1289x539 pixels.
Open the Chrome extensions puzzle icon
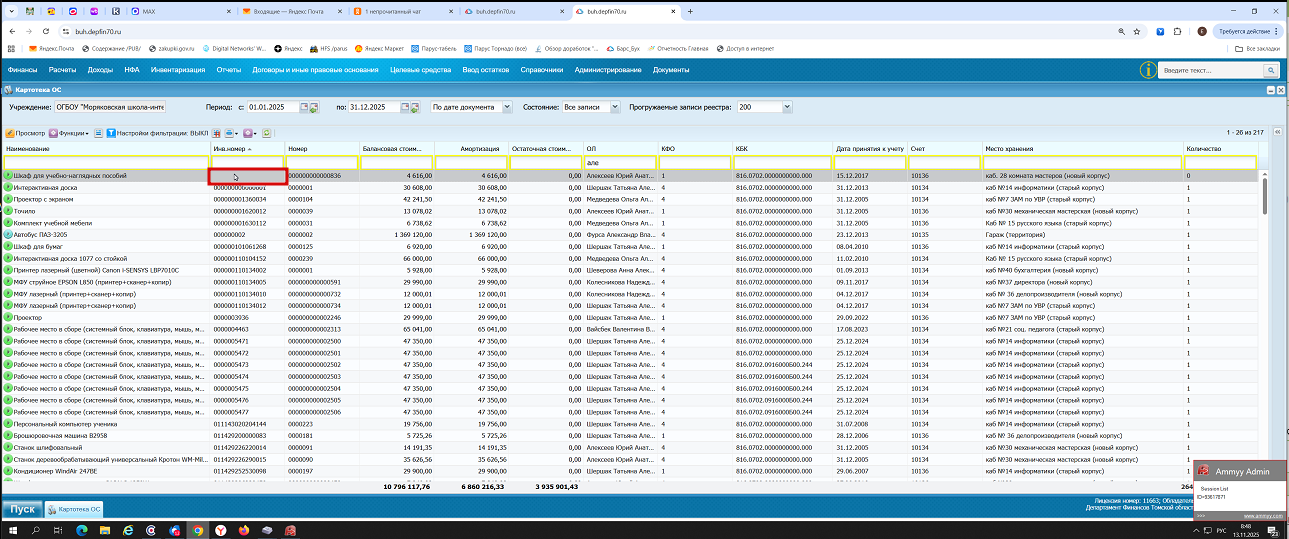(1179, 31)
